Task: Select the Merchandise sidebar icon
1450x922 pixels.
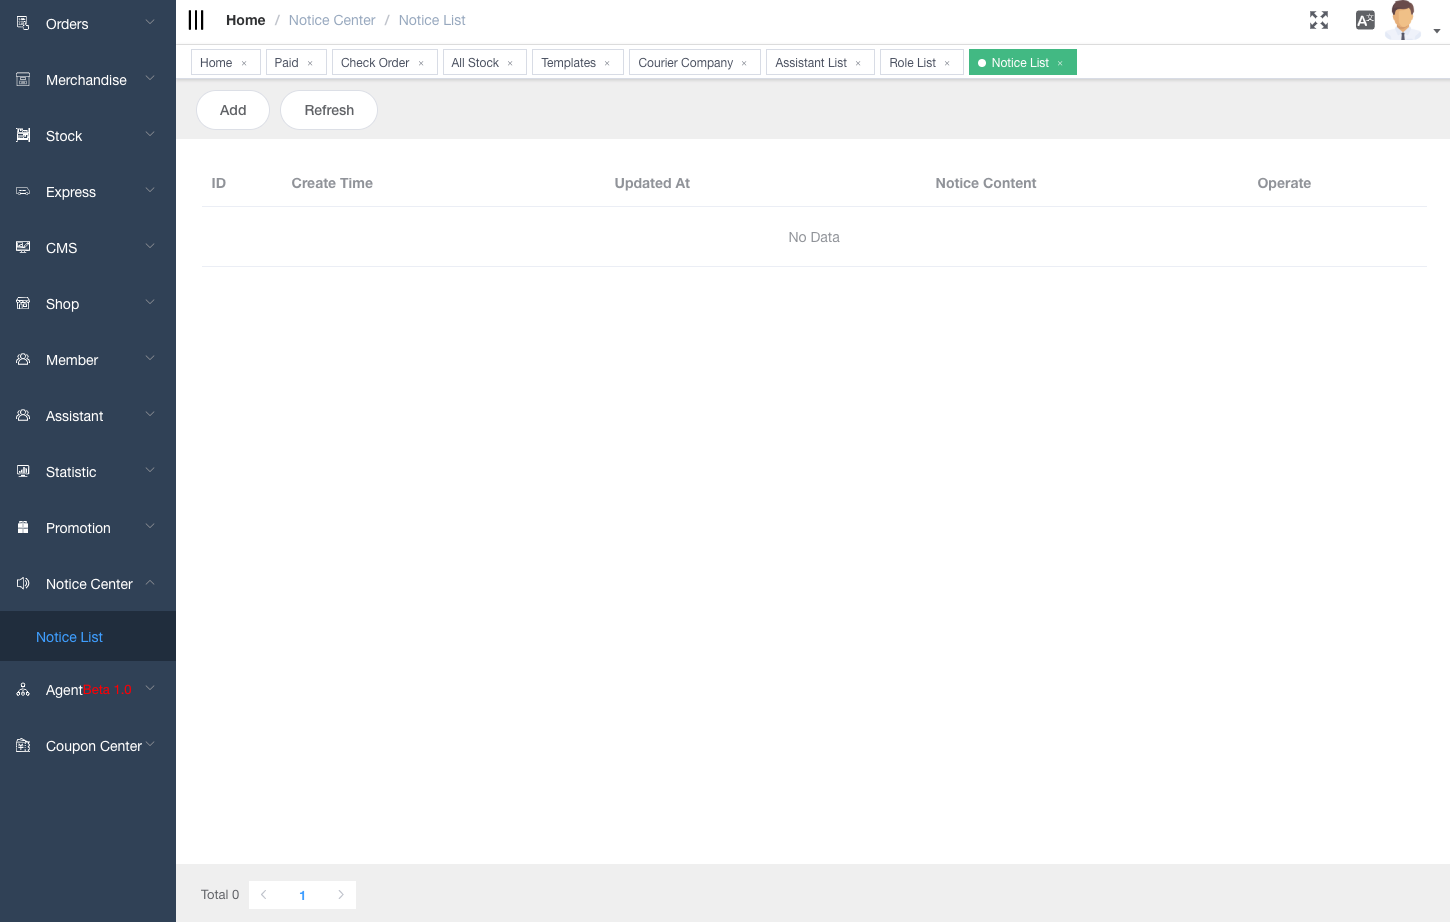Action: (21, 78)
